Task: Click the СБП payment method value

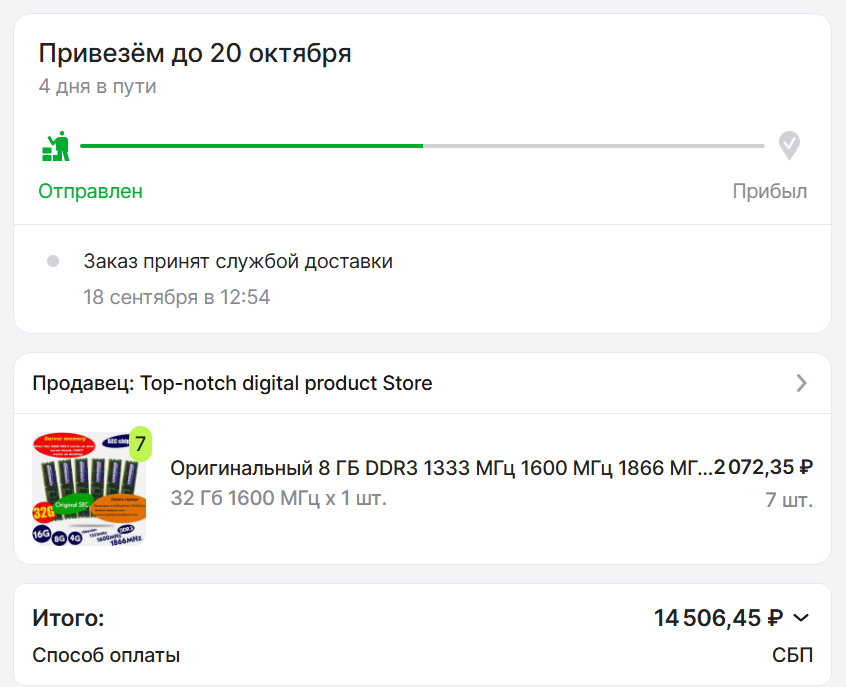Action: [x=792, y=656]
